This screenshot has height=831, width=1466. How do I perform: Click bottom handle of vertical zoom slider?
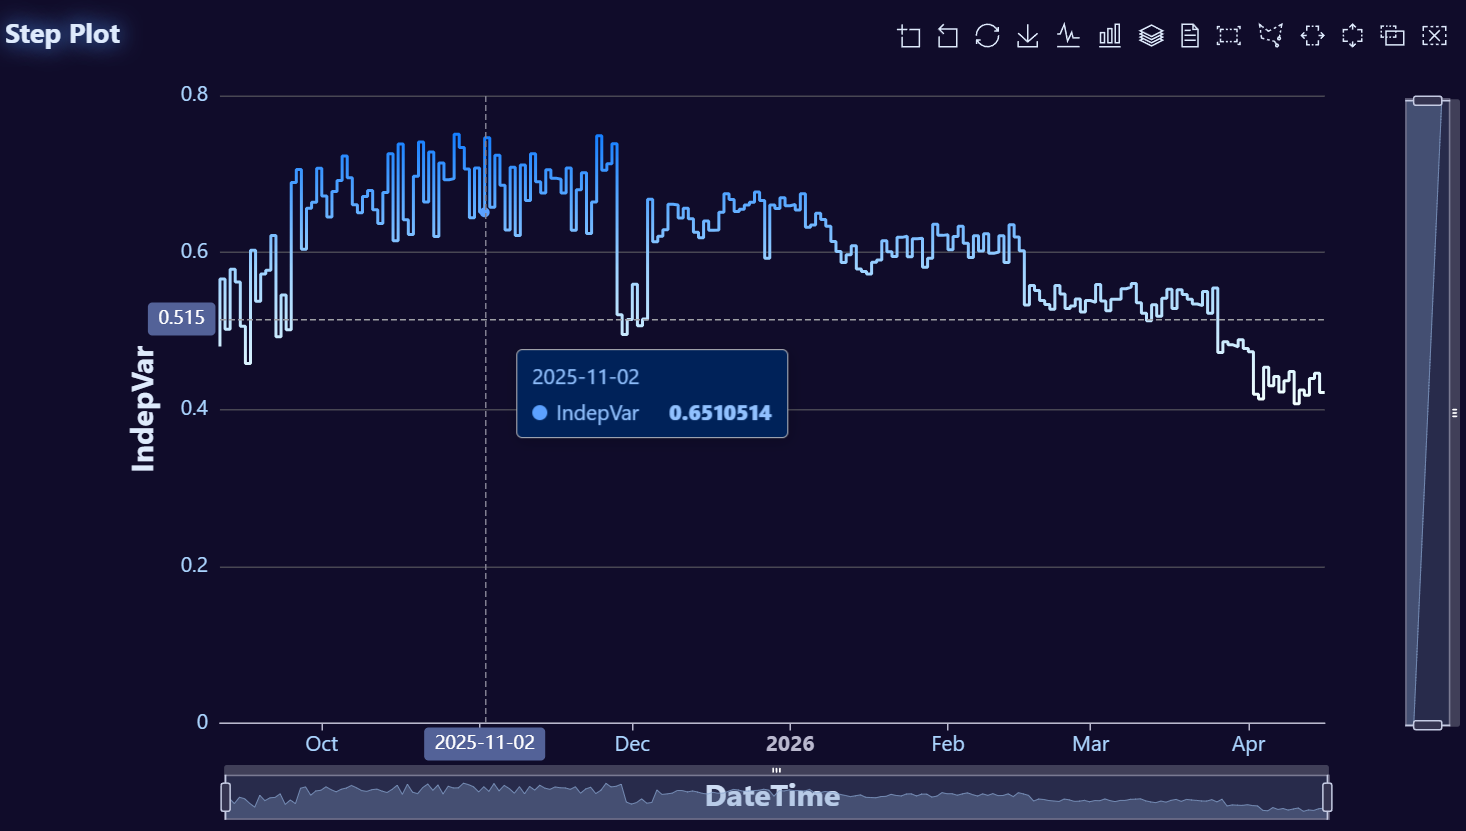(x=1427, y=725)
